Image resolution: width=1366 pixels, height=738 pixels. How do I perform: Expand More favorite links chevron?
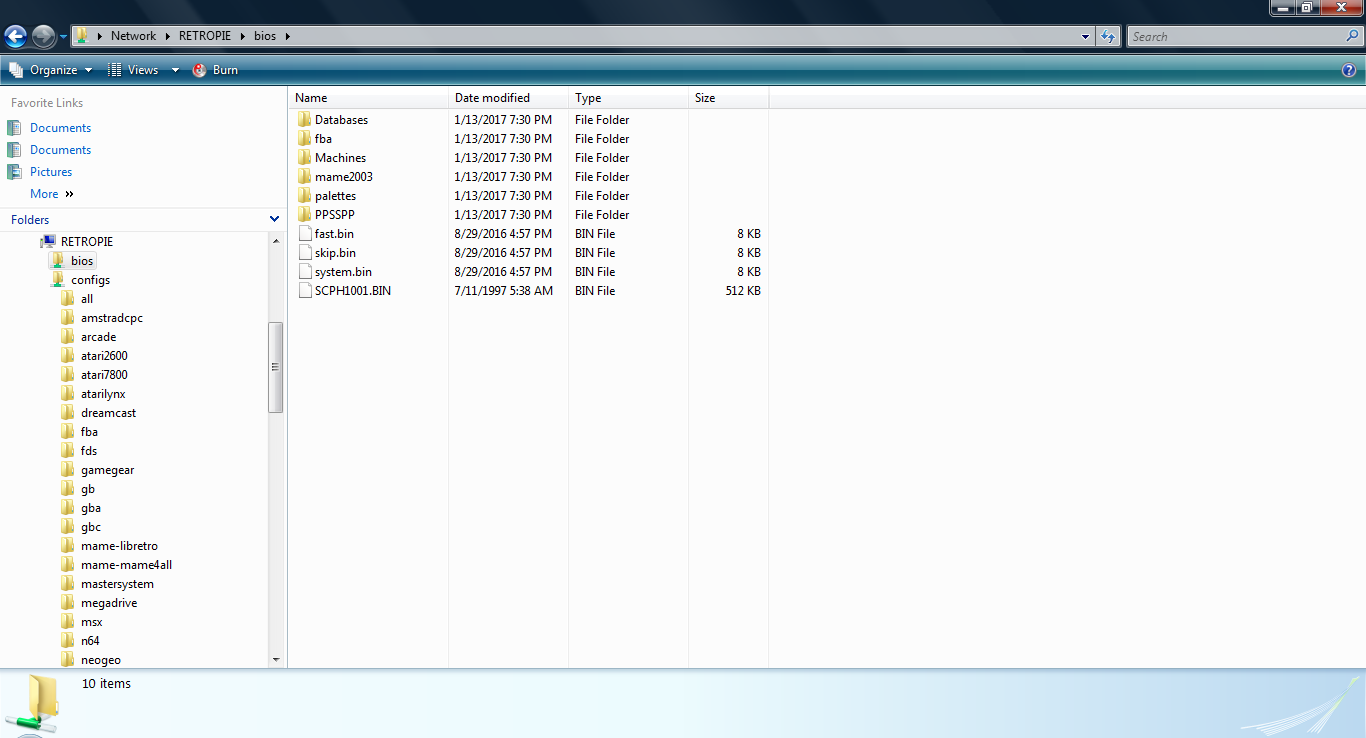tap(69, 194)
